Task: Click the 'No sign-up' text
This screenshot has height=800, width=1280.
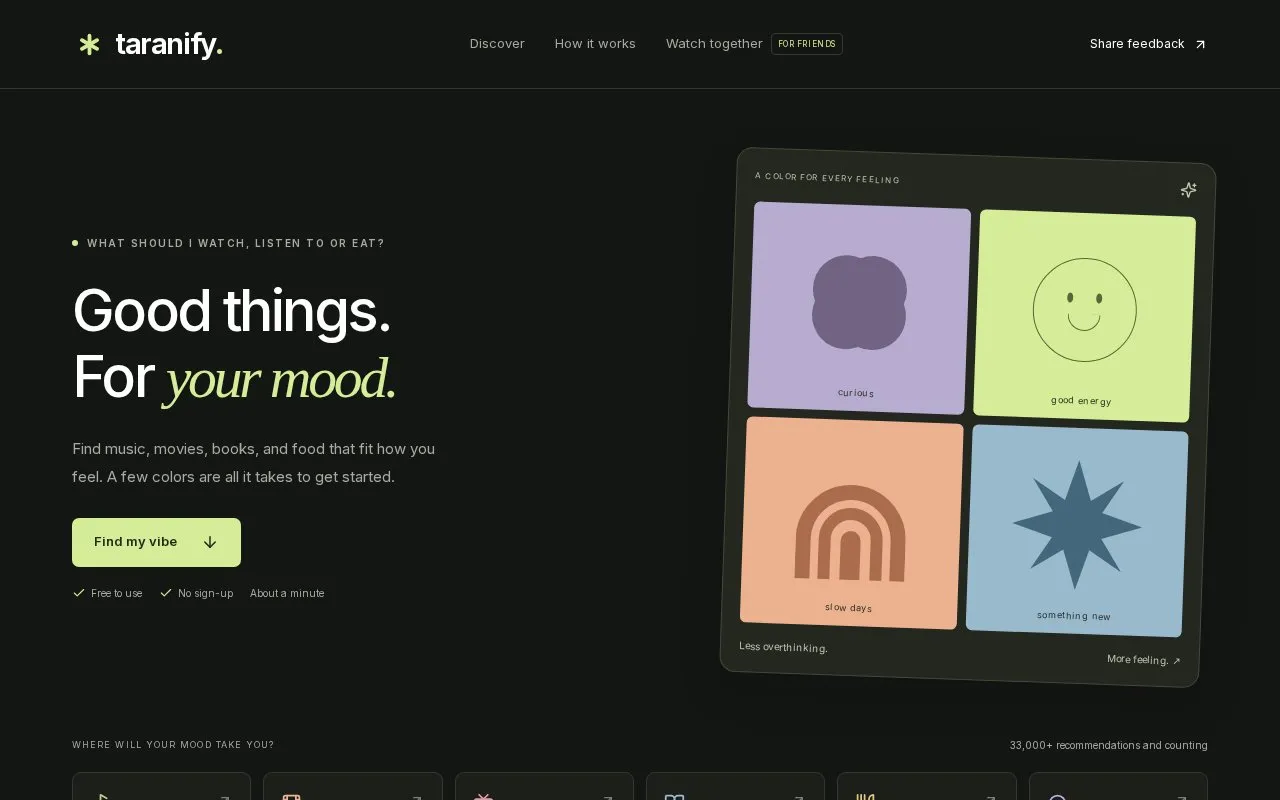Action: 205,593
